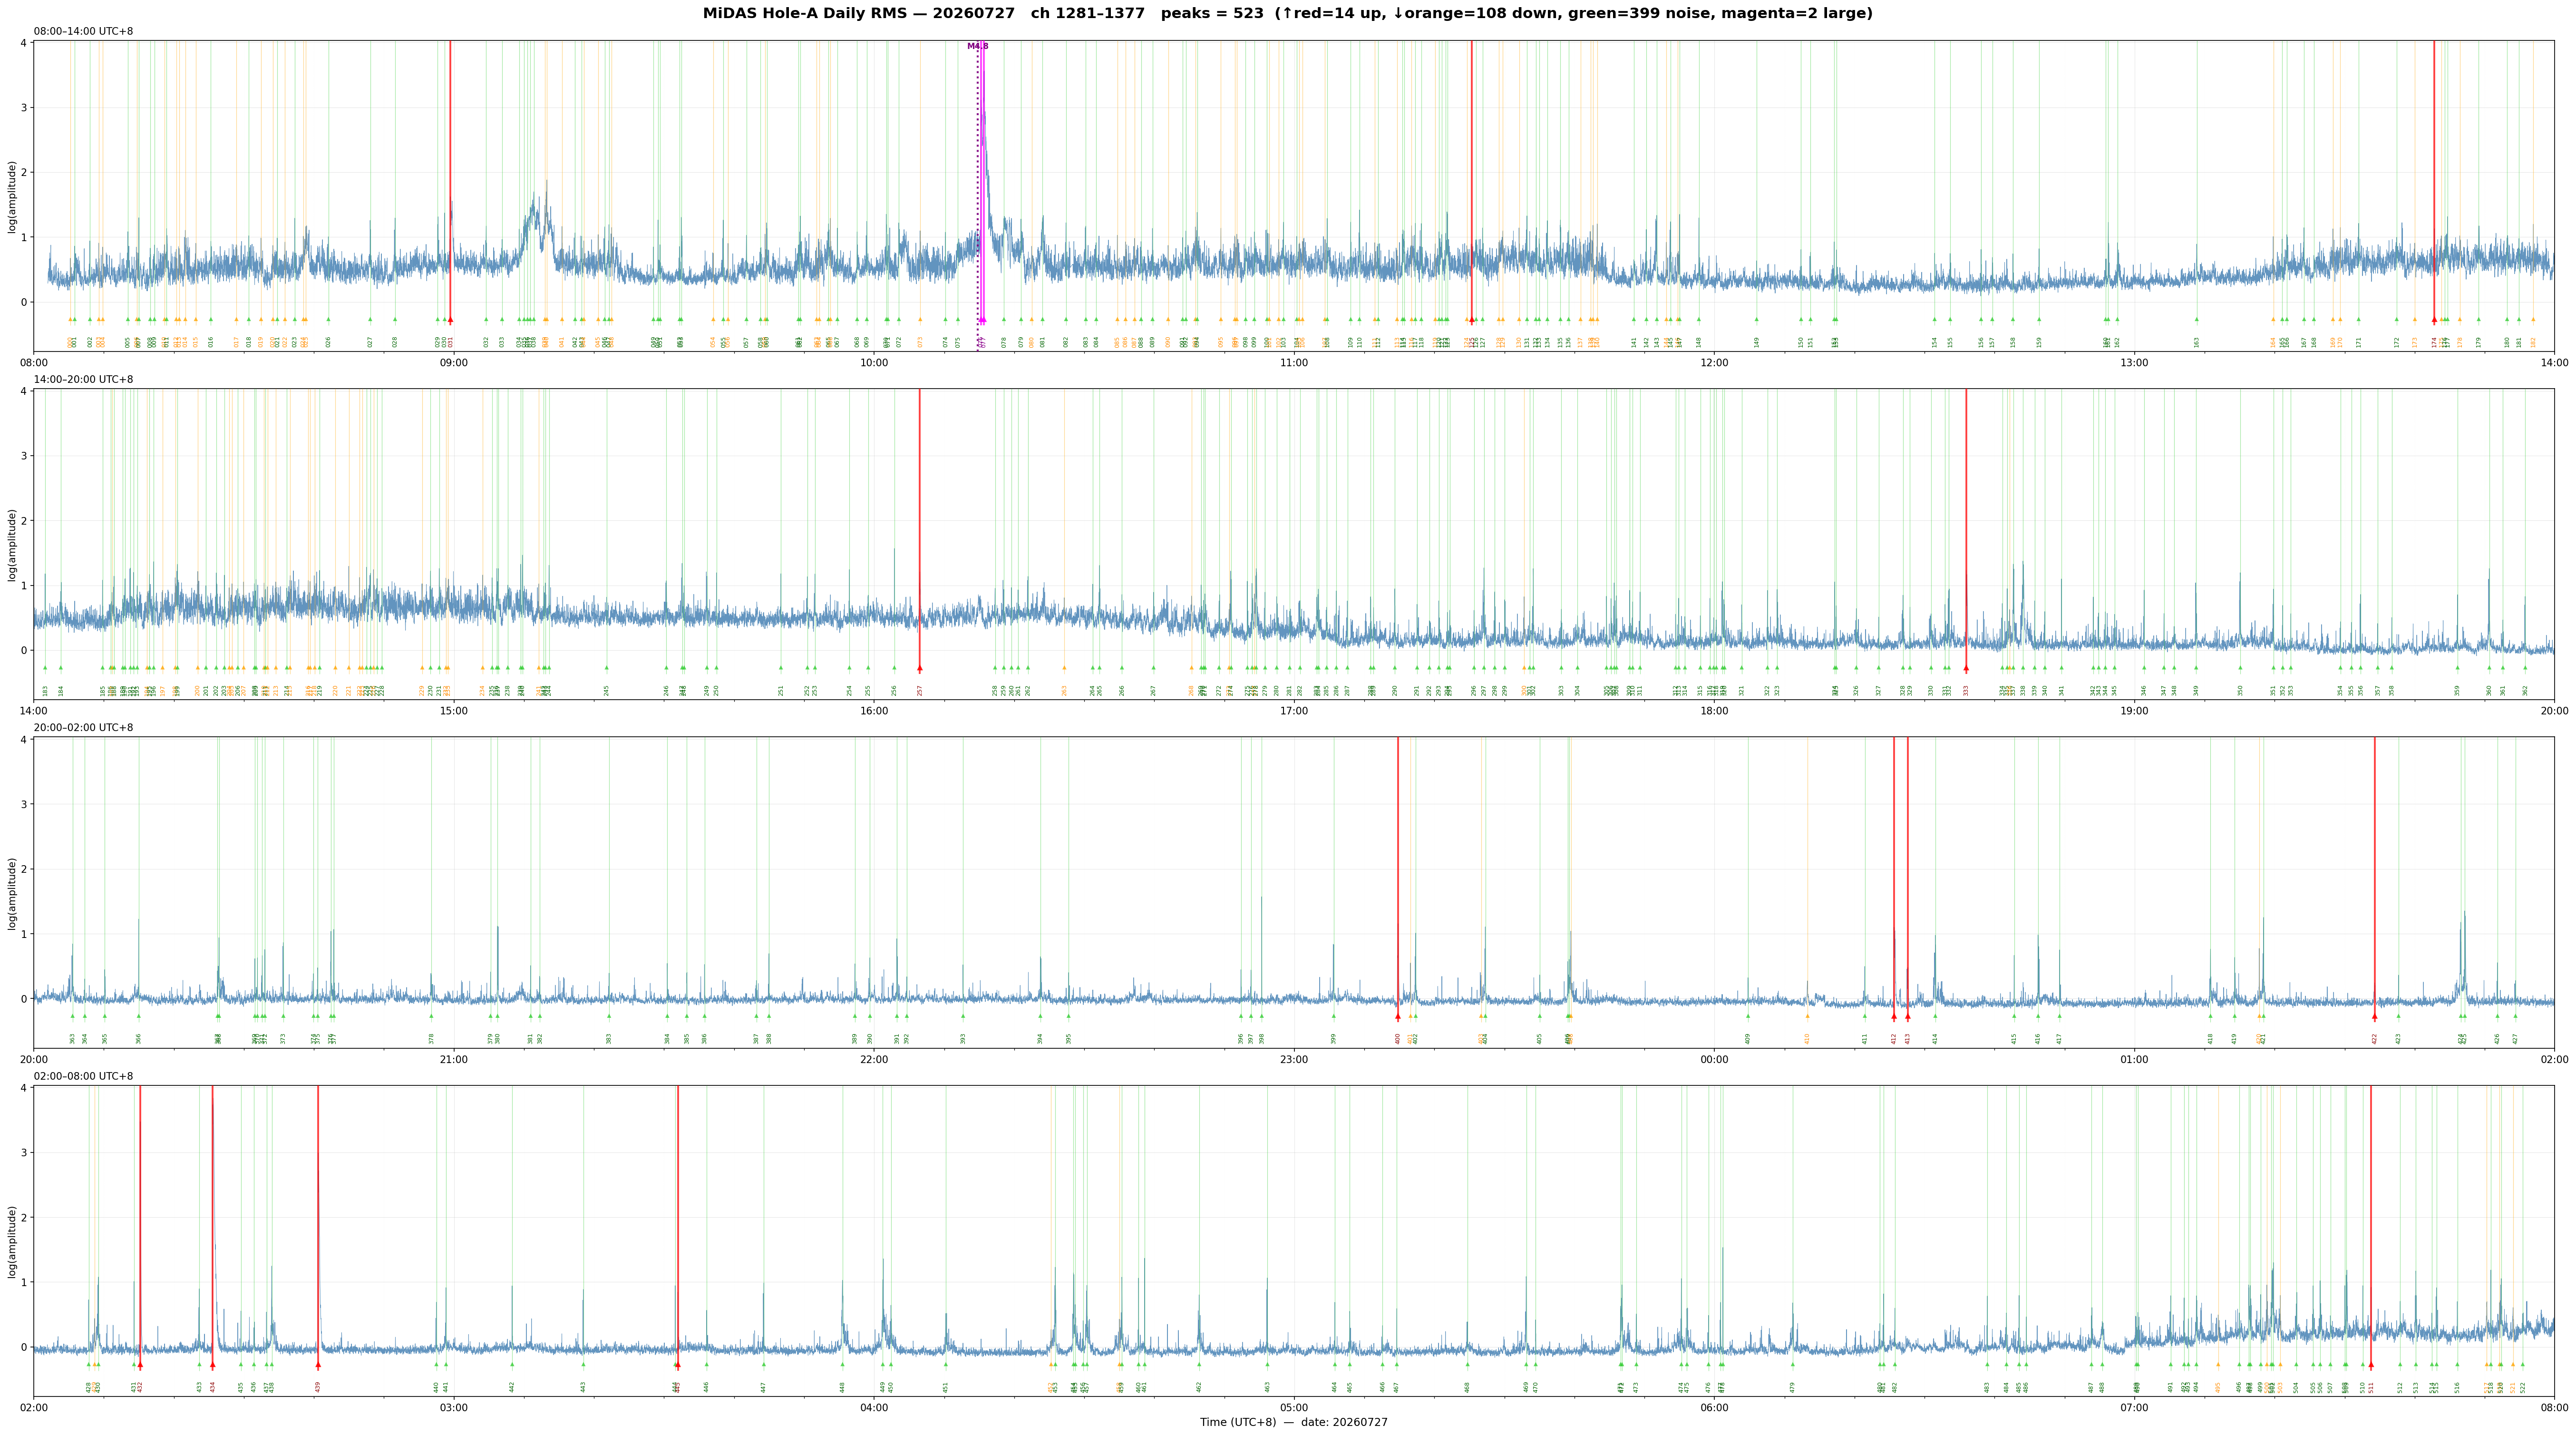Screen dimensions: 2576x1435
Task: Click the red peak number label 413
Action: (x=1908, y=1039)
